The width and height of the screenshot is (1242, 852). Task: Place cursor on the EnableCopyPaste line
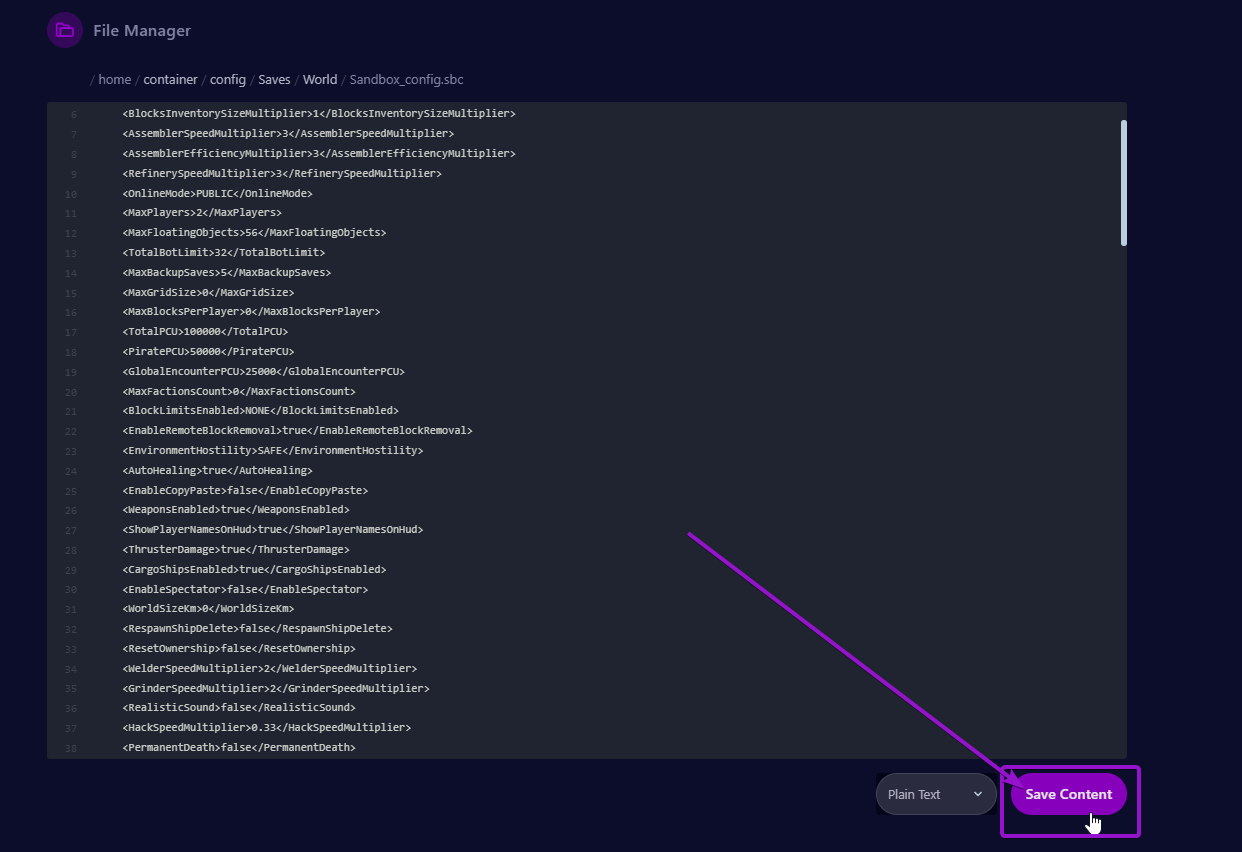245,490
